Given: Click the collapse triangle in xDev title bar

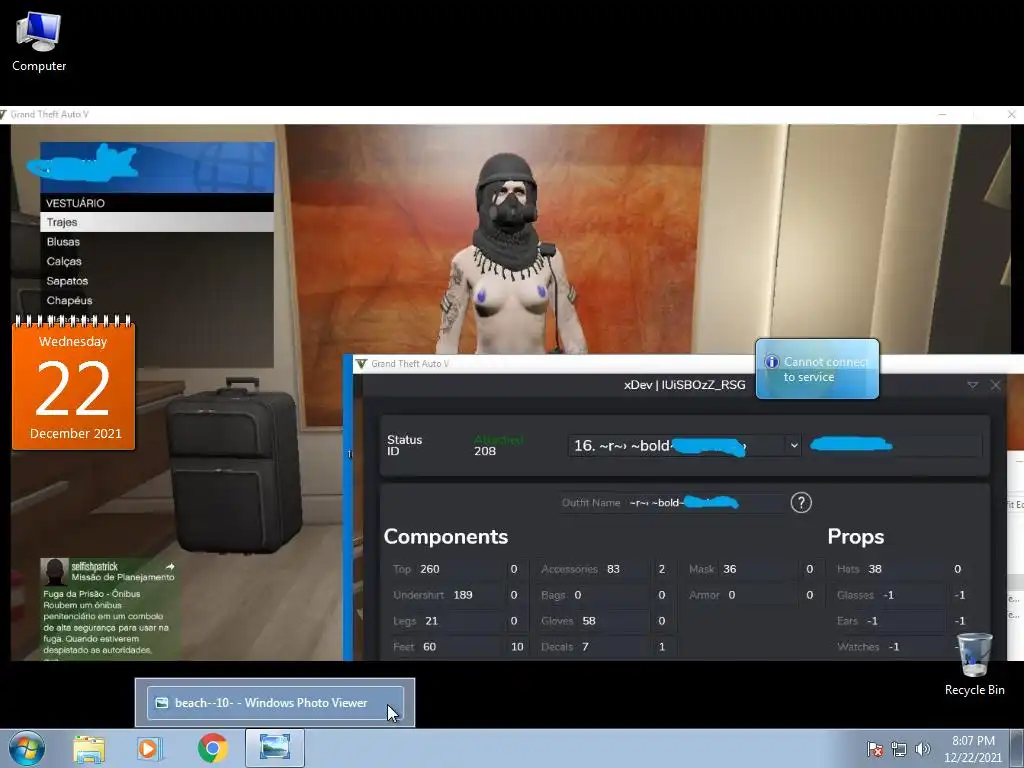Looking at the screenshot, I should coord(972,385).
